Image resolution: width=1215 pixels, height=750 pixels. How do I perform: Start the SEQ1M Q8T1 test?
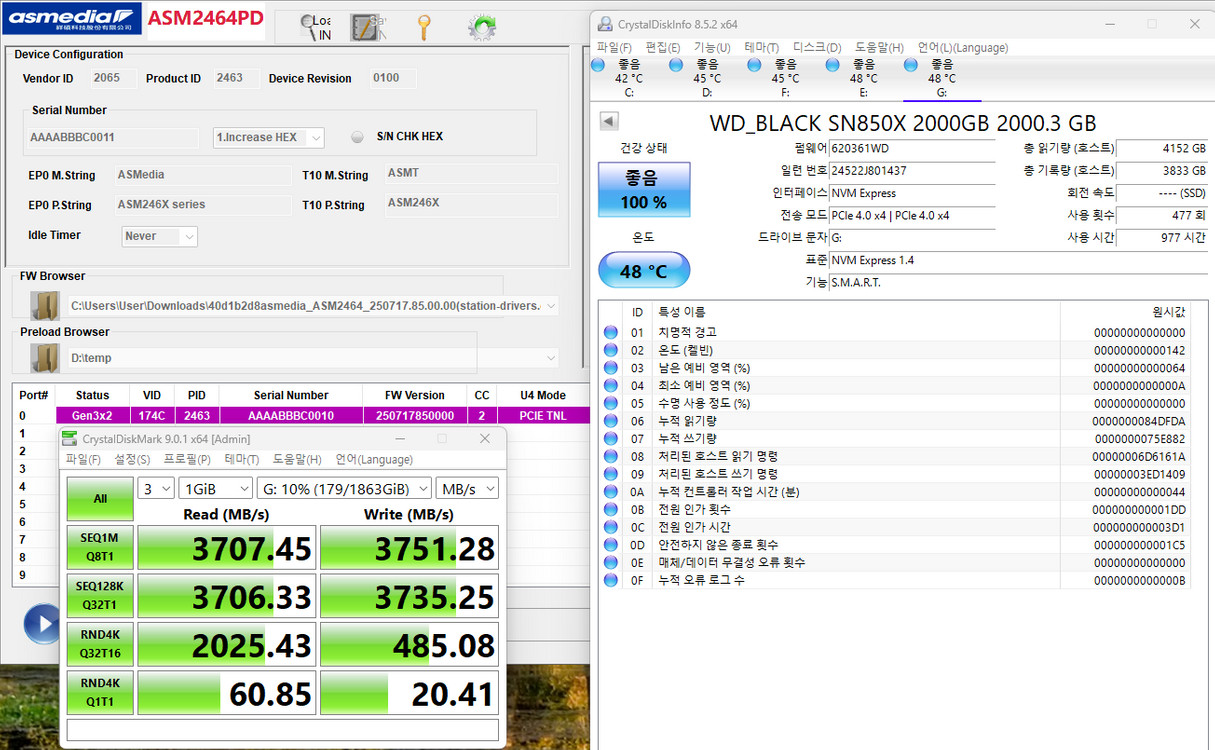99,547
